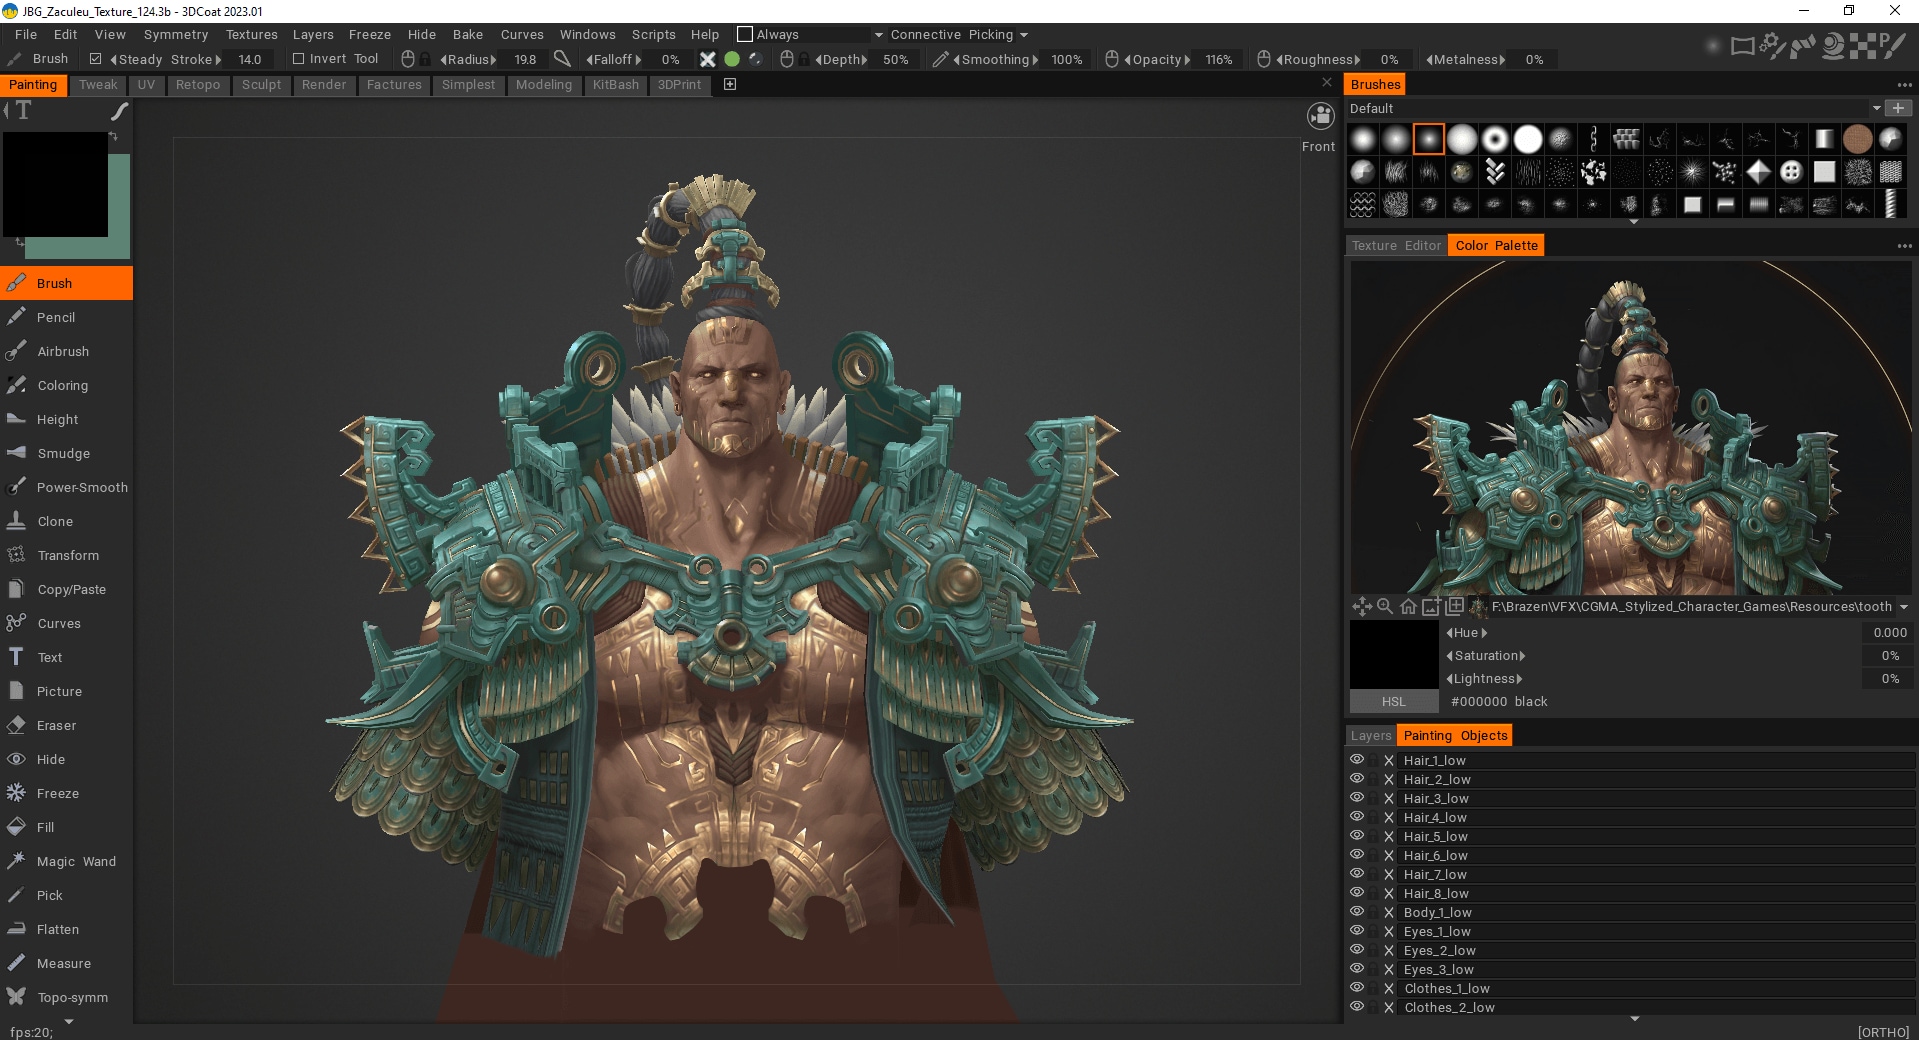Open the Textures menu

(251, 35)
